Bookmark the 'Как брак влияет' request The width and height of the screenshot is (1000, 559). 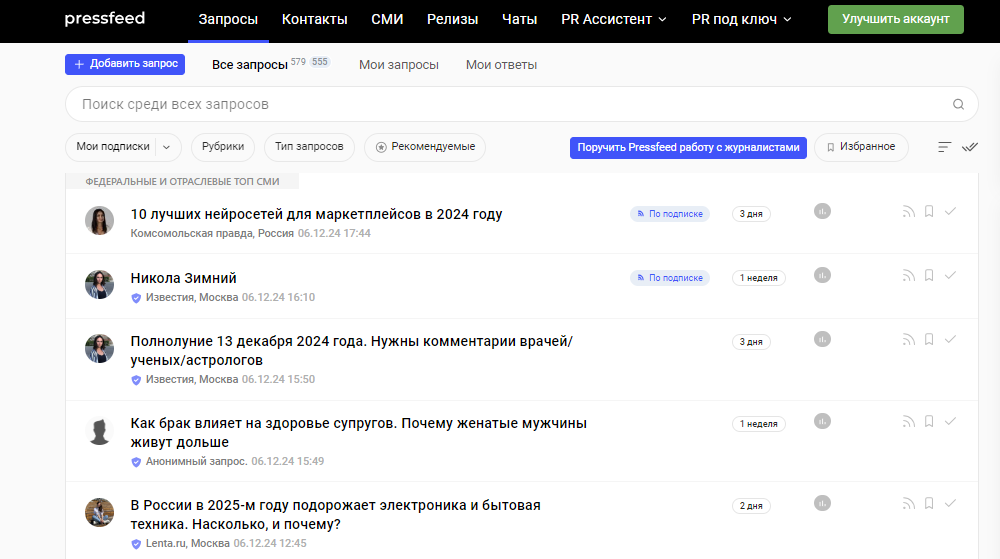(929, 422)
